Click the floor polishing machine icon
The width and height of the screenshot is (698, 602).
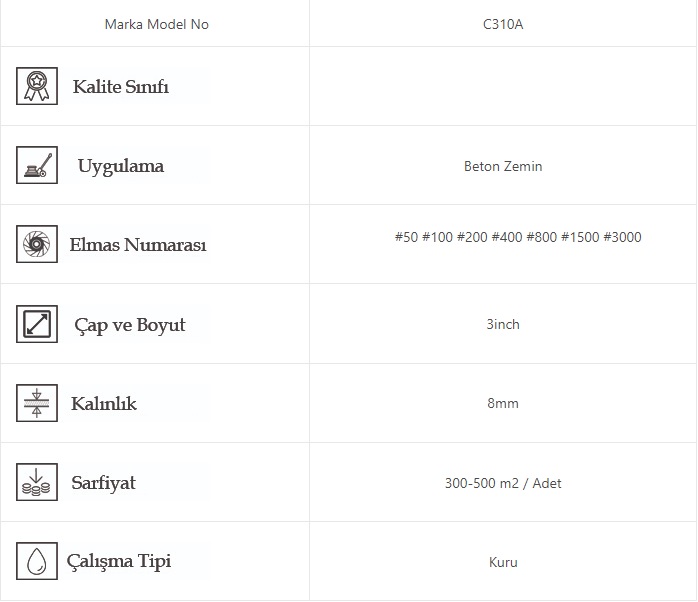37,165
